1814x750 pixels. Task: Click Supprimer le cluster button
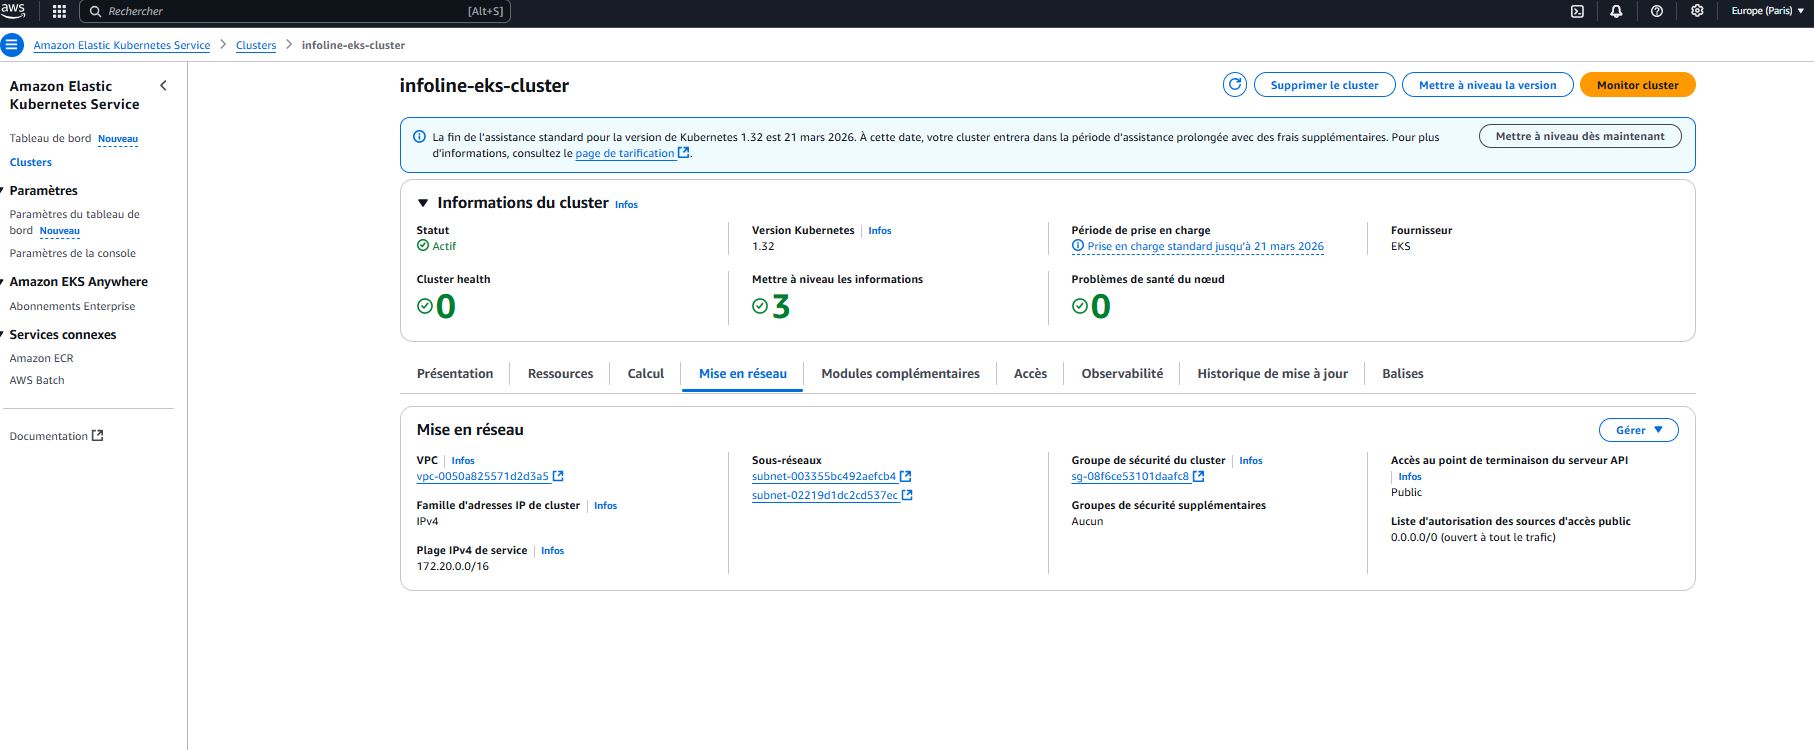pos(1324,85)
